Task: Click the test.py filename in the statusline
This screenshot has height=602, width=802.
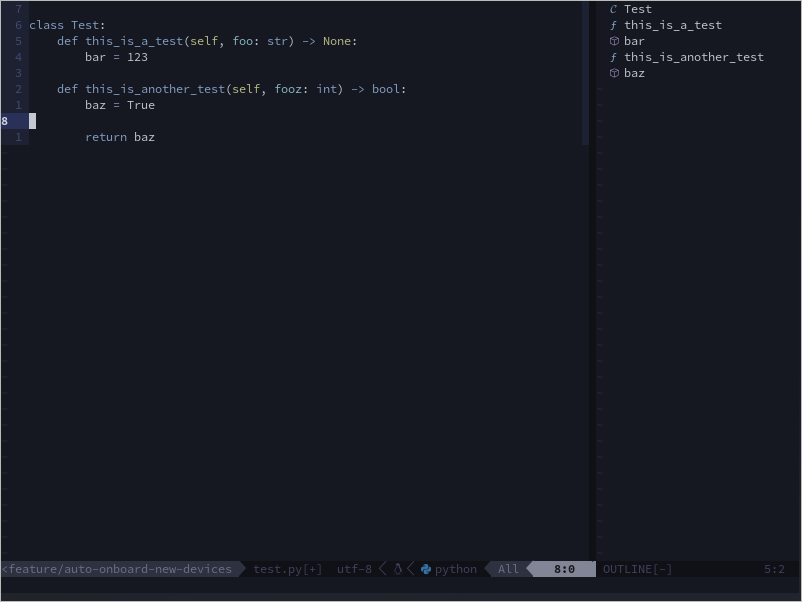Action: click(279, 569)
